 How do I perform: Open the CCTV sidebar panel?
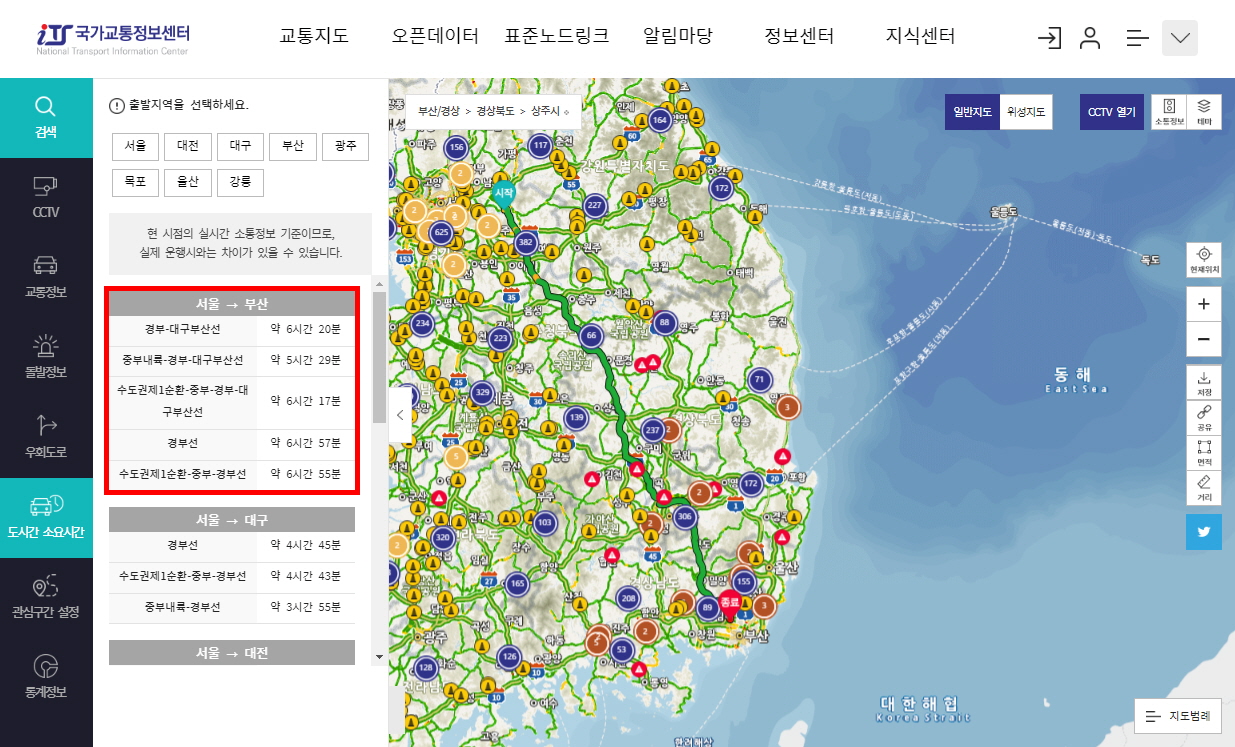pyautogui.click(x=46, y=198)
